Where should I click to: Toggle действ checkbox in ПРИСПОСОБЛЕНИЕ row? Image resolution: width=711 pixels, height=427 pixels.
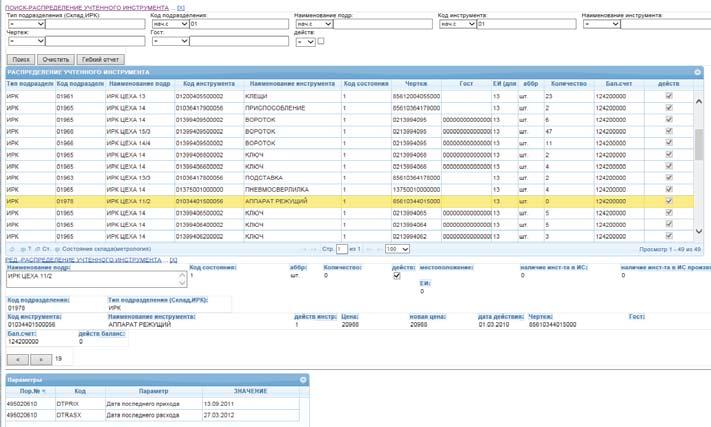click(669, 107)
